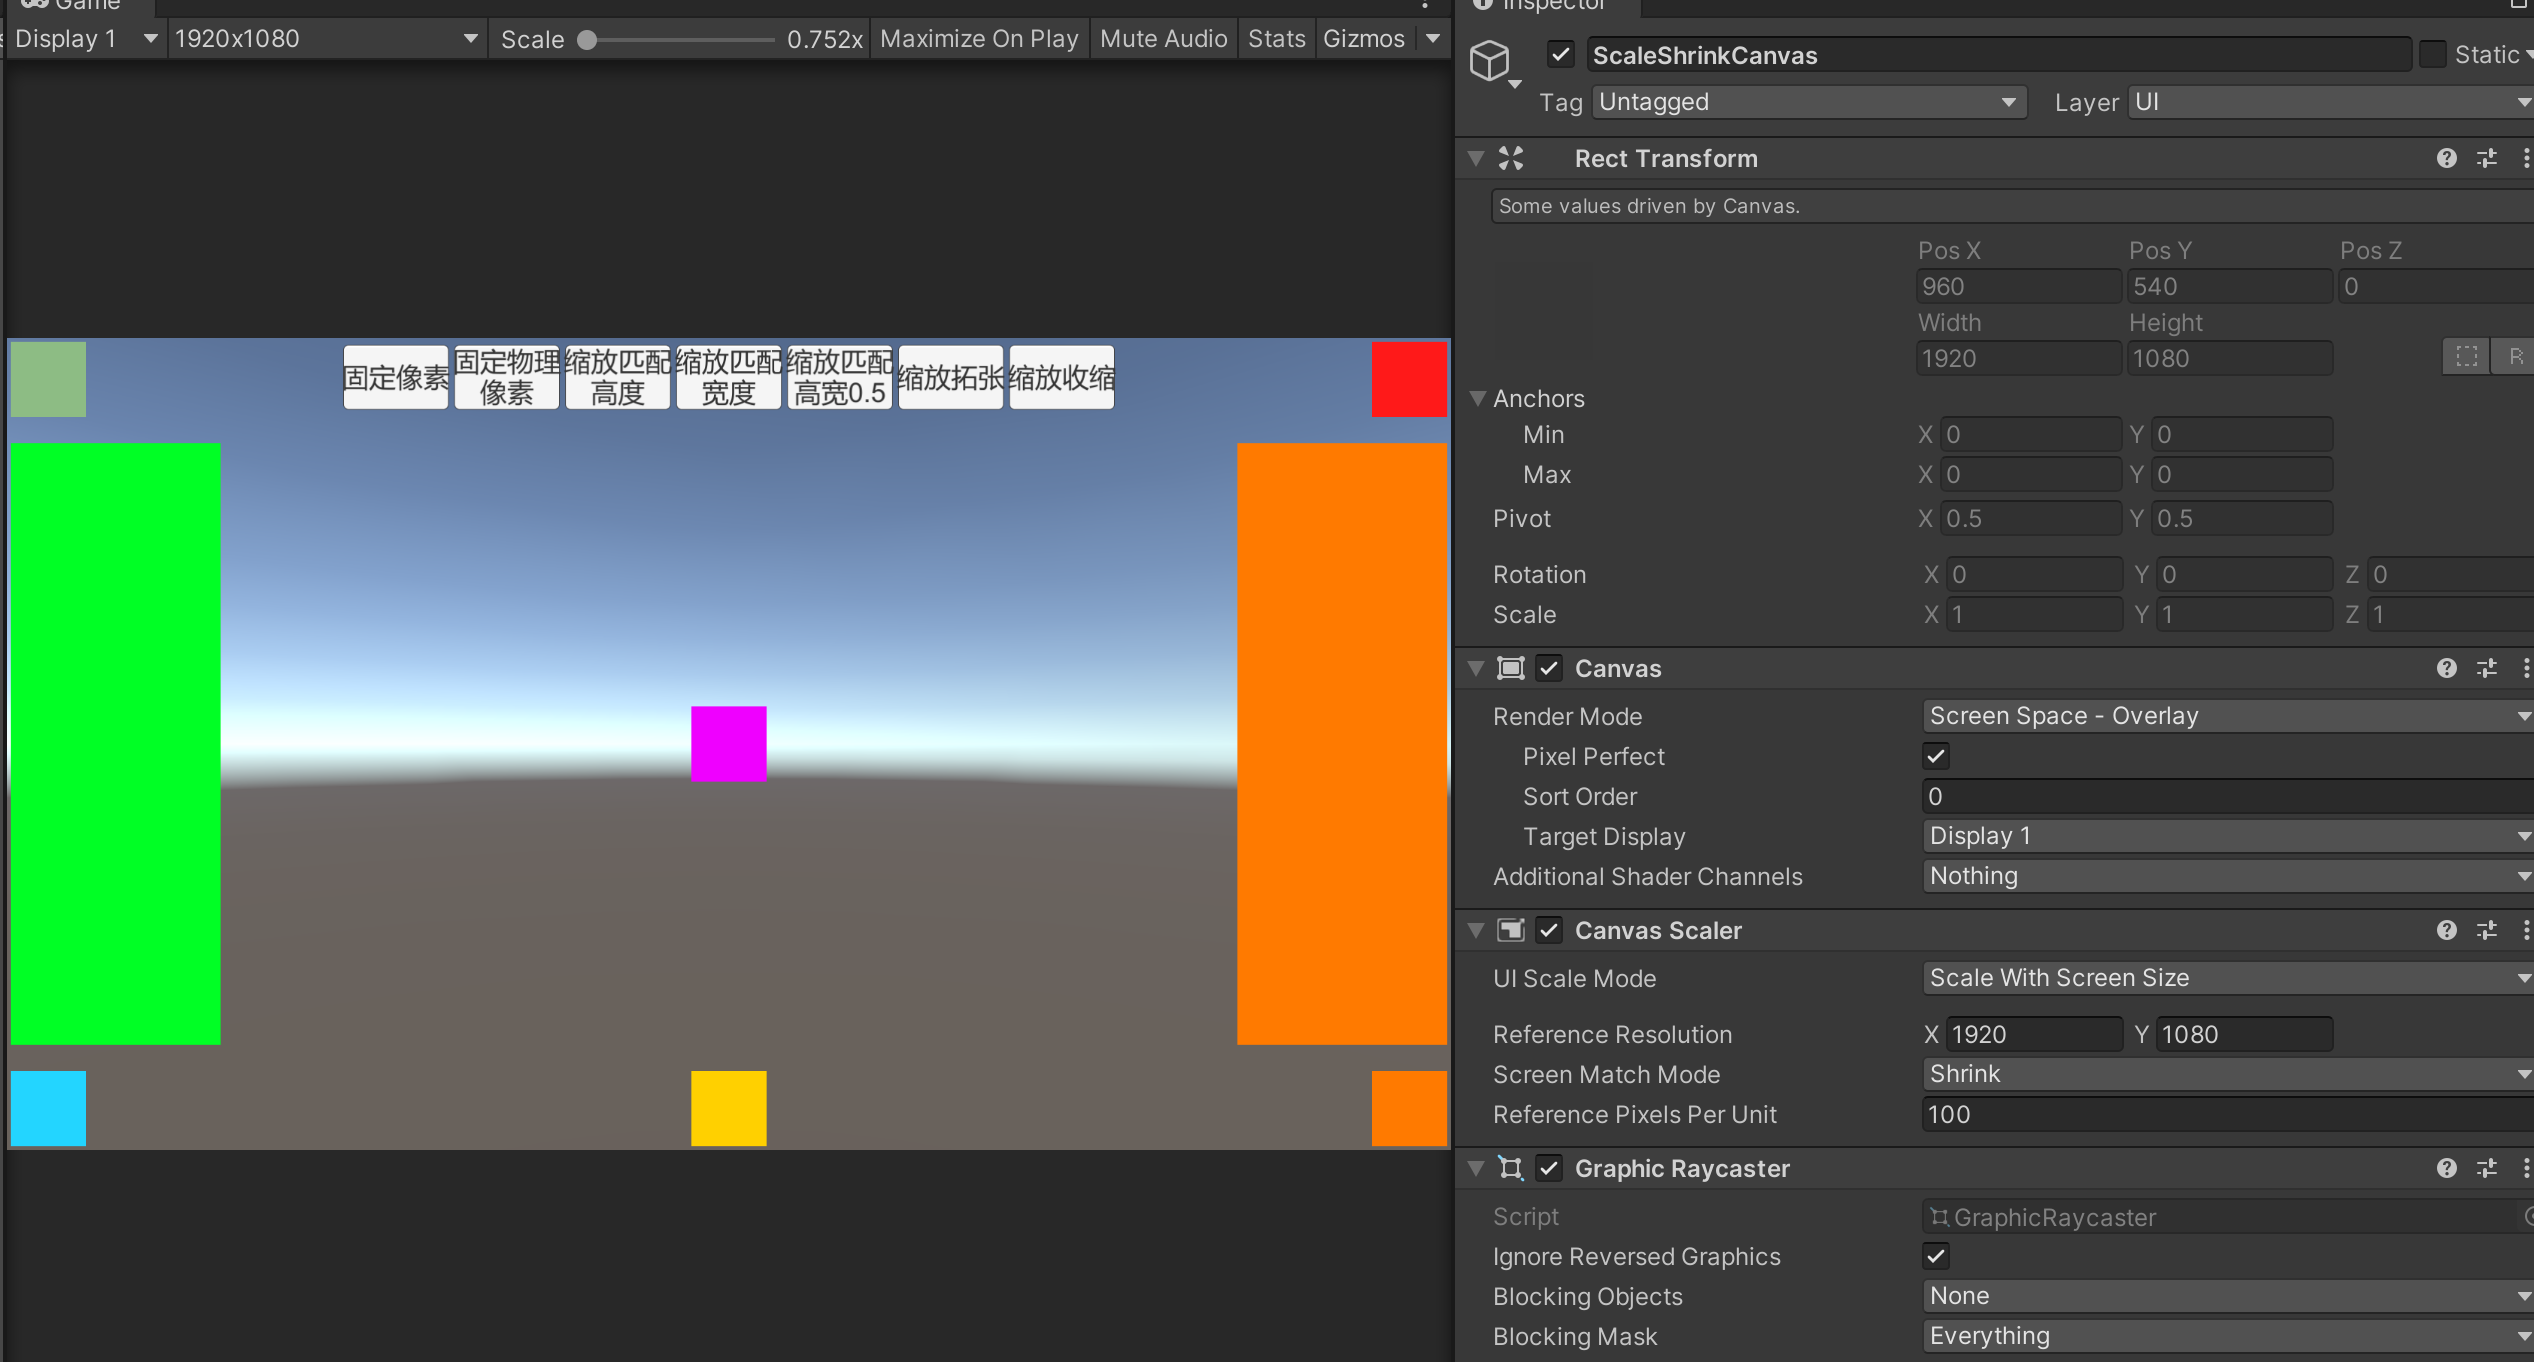This screenshot has height=1362, width=2534.
Task: Uncheck Ignore Reversed Graphics
Action: [1936, 1256]
